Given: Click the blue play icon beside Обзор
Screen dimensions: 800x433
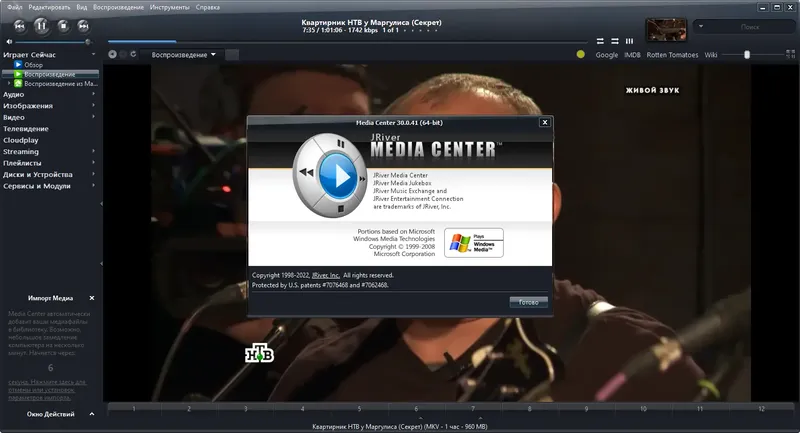Looking at the screenshot, I should pos(18,65).
